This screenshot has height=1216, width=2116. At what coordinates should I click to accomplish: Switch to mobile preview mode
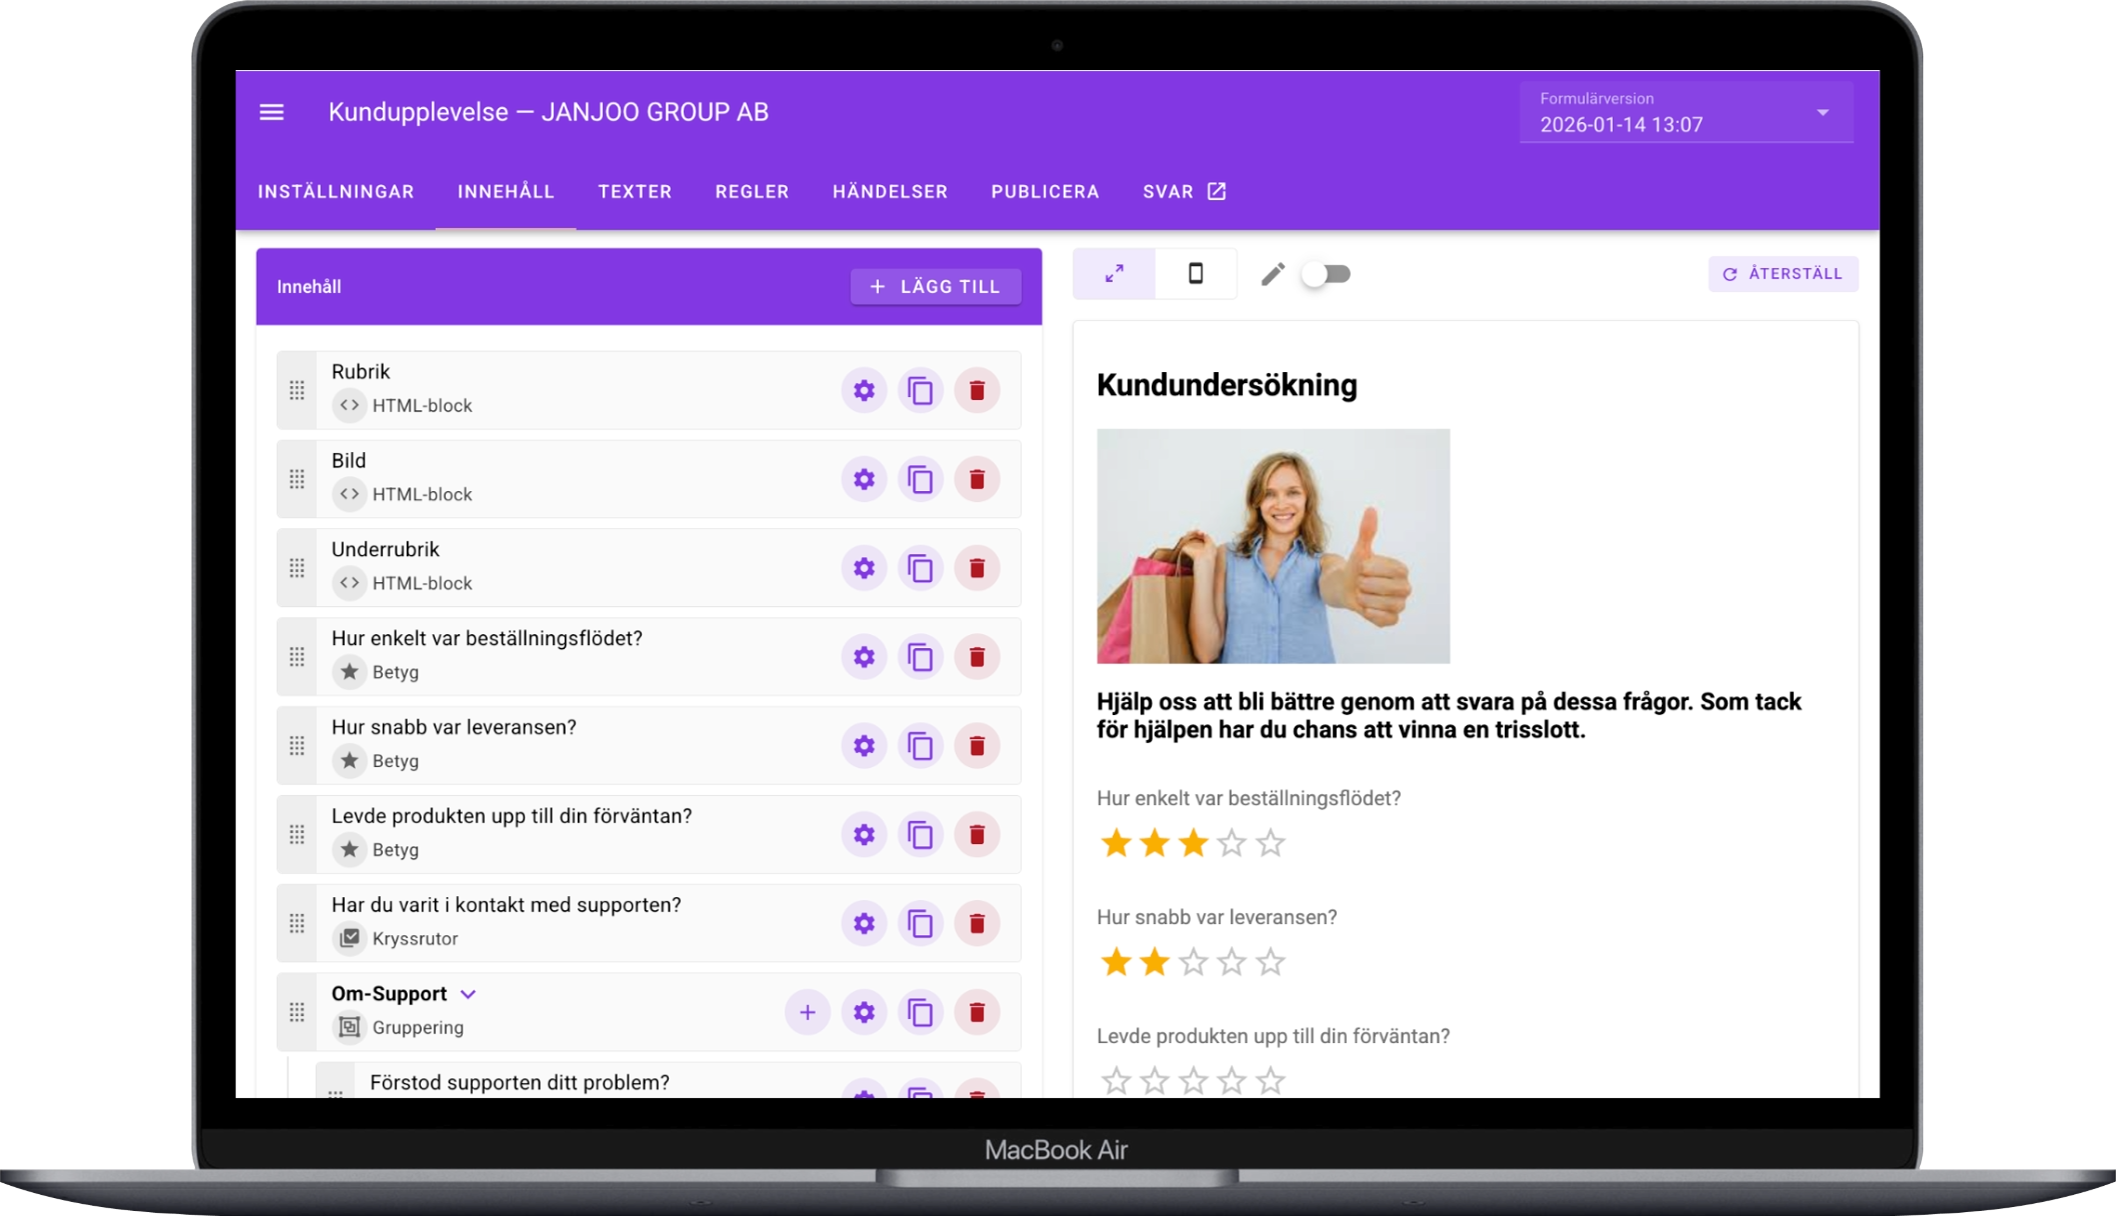(1195, 273)
